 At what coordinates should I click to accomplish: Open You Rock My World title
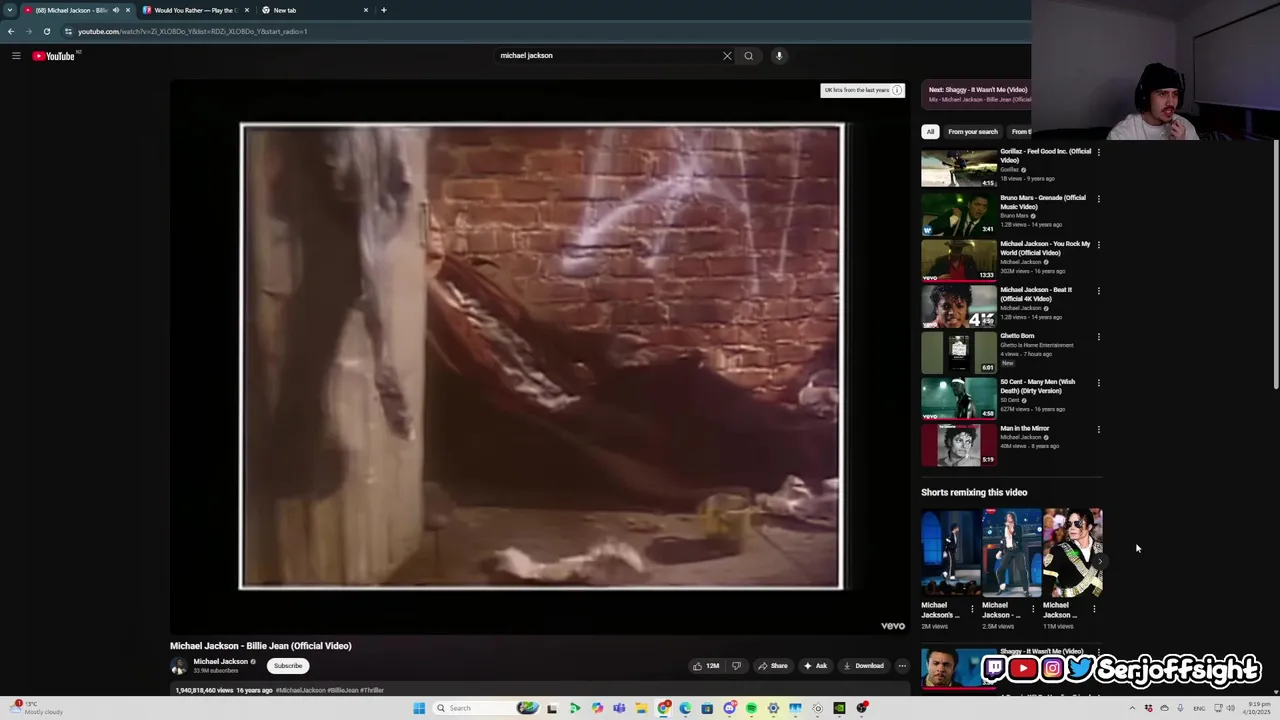click(x=1045, y=248)
